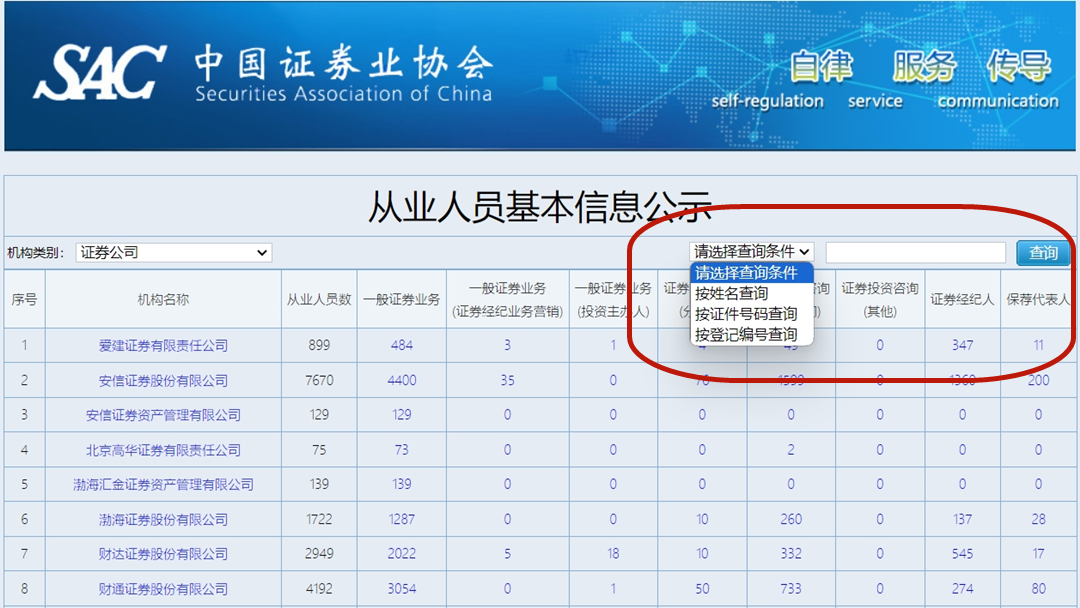Click the 347 证券经纪人 count for 爱建证券
The width and height of the screenshot is (1080, 608).
click(x=962, y=345)
